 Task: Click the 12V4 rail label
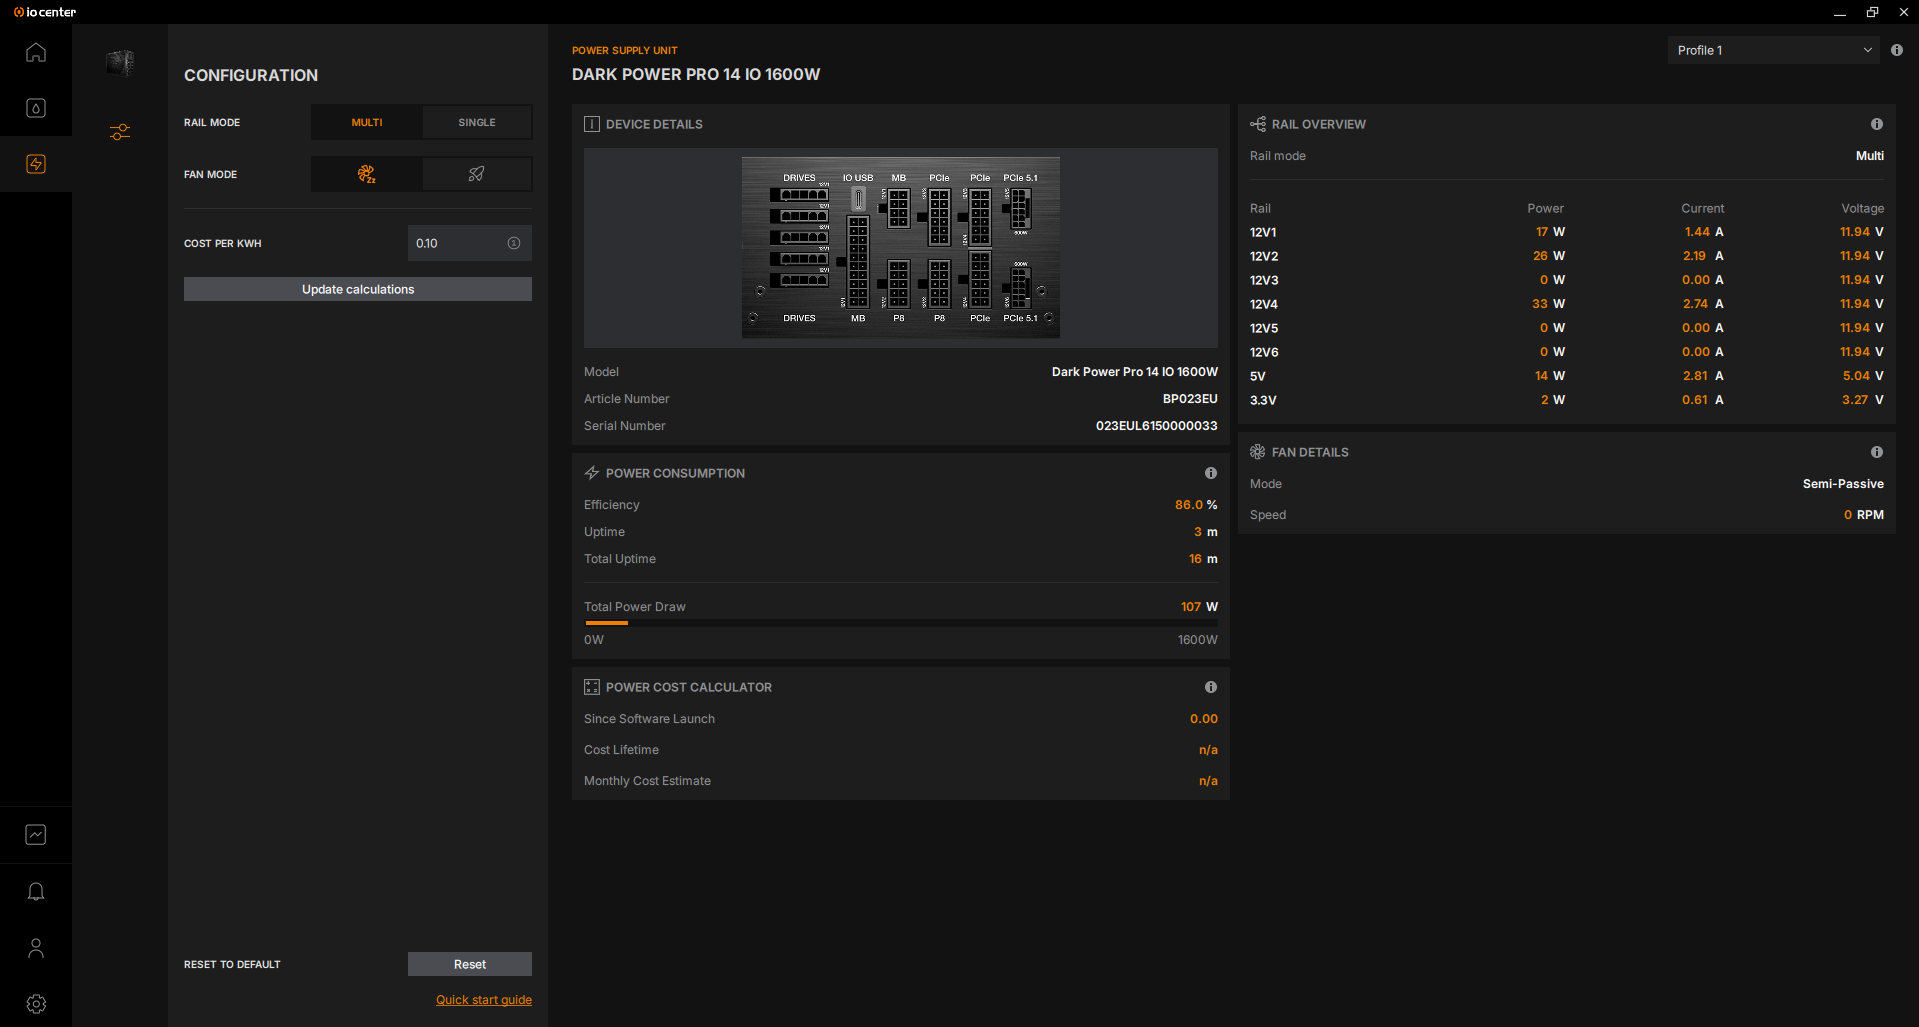coord(1264,304)
